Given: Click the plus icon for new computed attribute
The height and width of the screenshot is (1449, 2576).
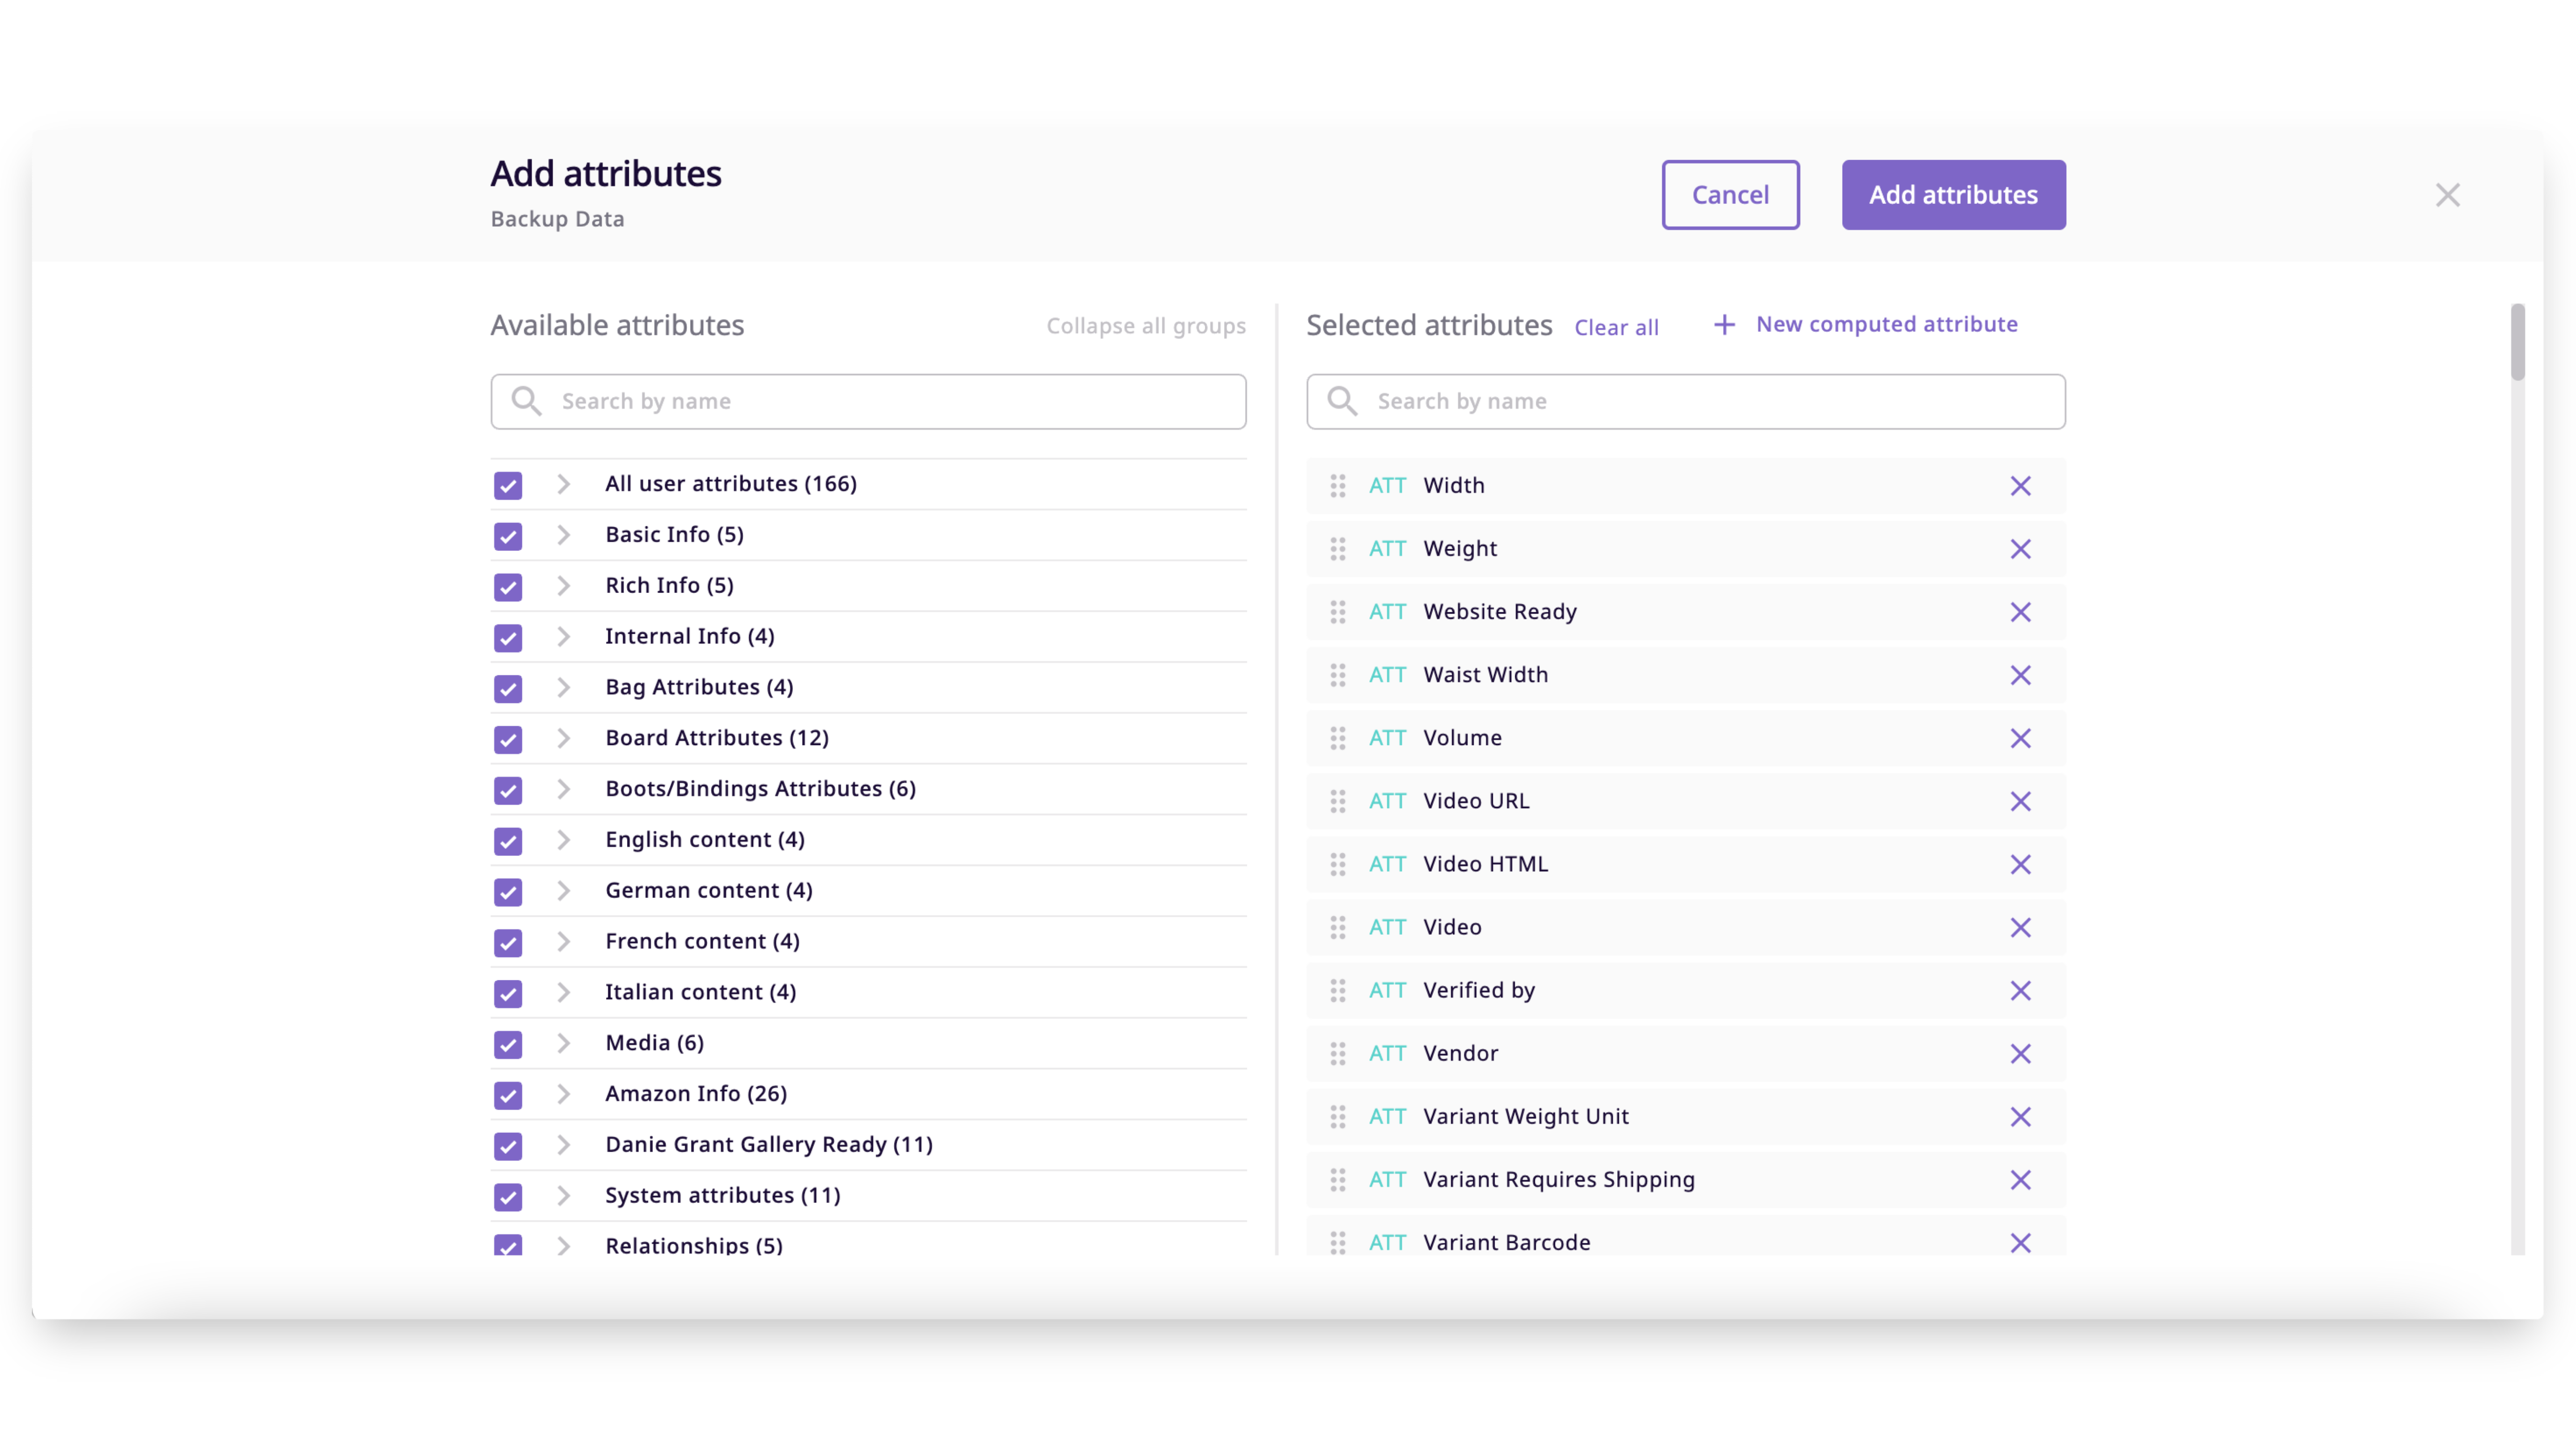Looking at the screenshot, I should tap(1724, 325).
